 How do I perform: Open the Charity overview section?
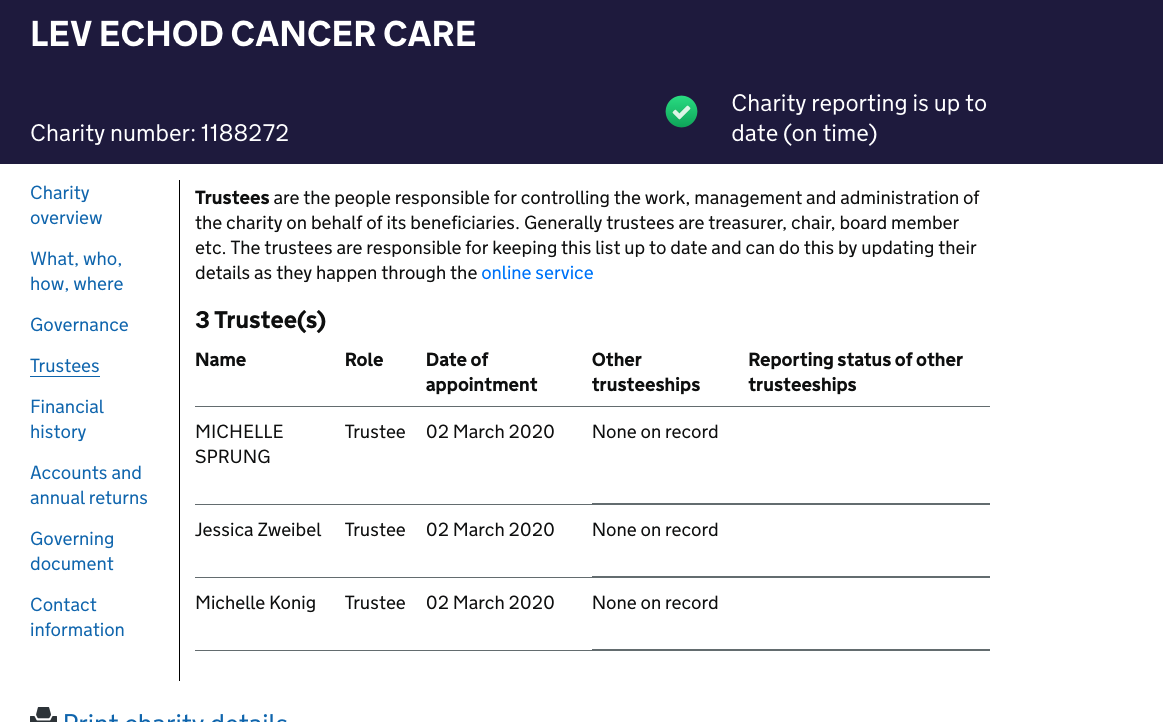coord(66,206)
